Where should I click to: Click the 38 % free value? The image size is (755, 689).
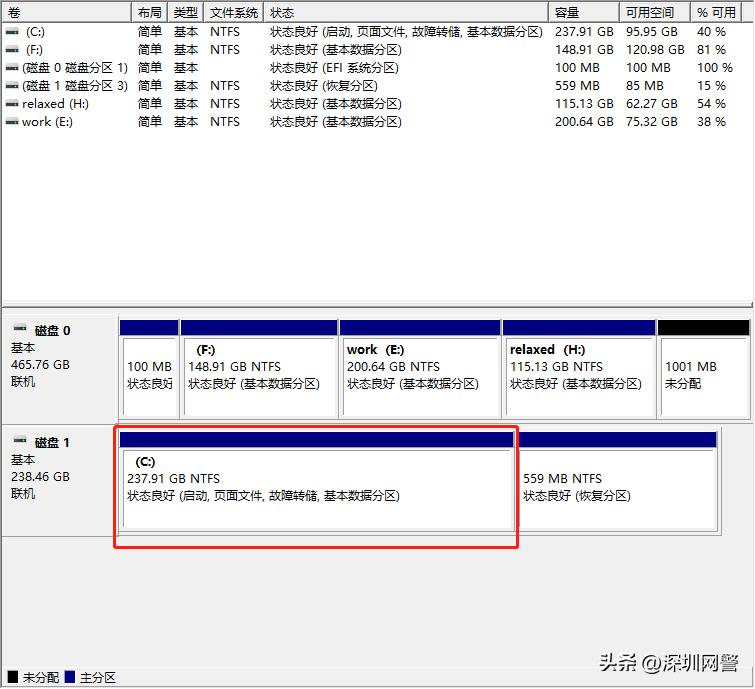tap(711, 122)
